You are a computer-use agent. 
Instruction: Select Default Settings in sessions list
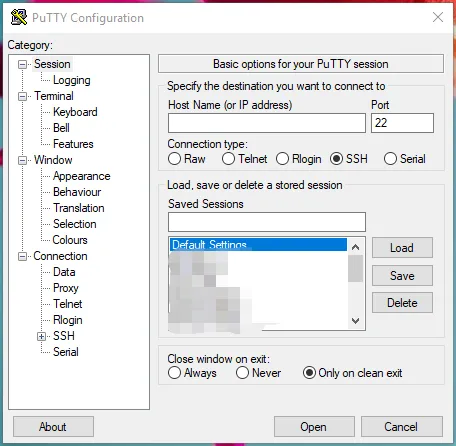pyautogui.click(x=258, y=244)
